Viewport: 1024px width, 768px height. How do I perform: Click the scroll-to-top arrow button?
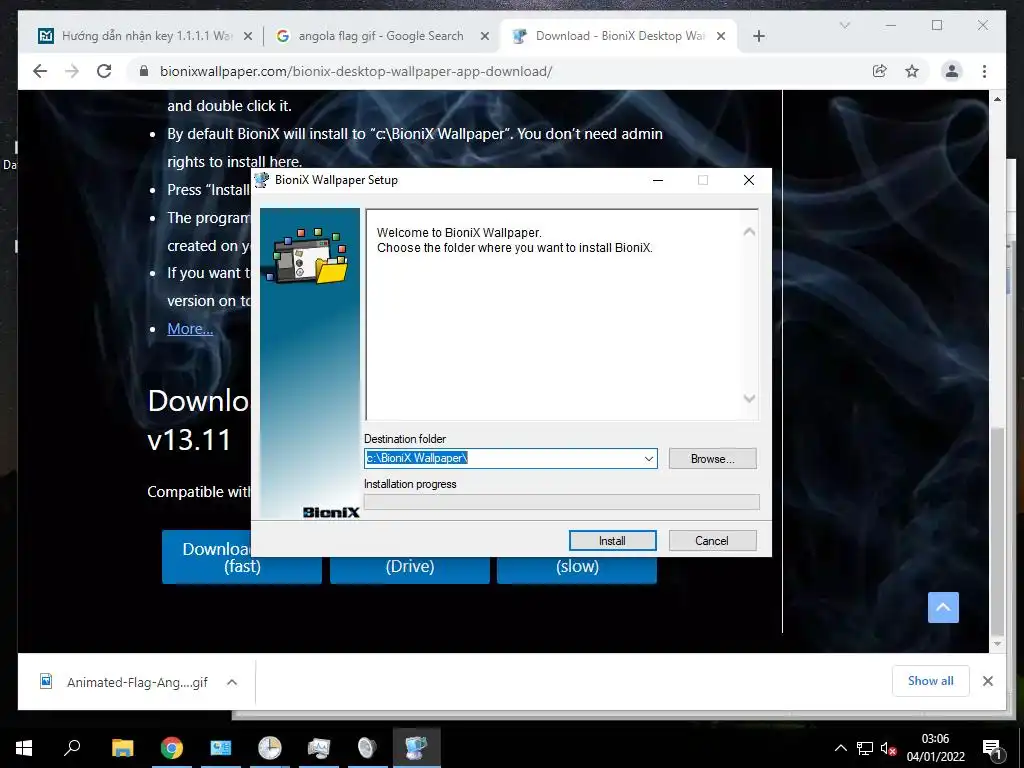pos(943,607)
